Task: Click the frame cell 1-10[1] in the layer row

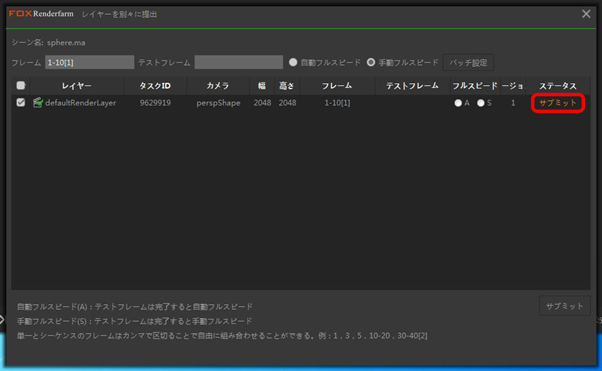Action: pos(337,103)
